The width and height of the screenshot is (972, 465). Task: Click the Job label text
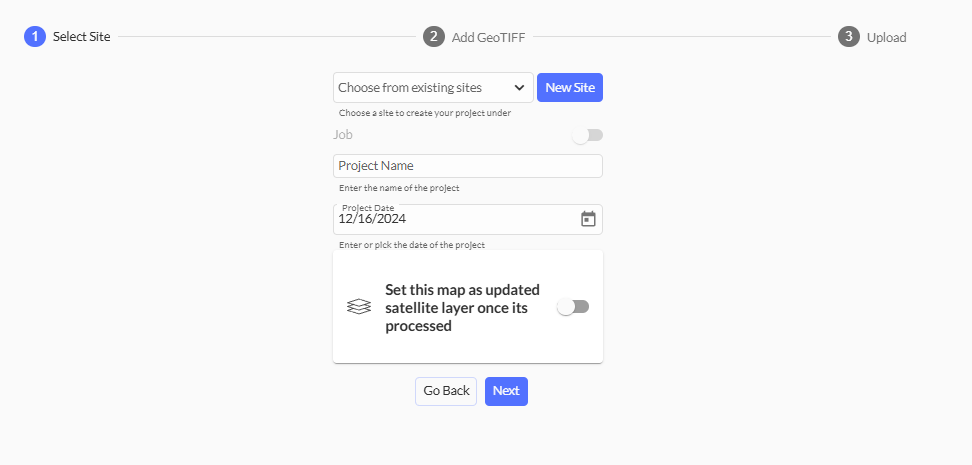tap(343, 135)
